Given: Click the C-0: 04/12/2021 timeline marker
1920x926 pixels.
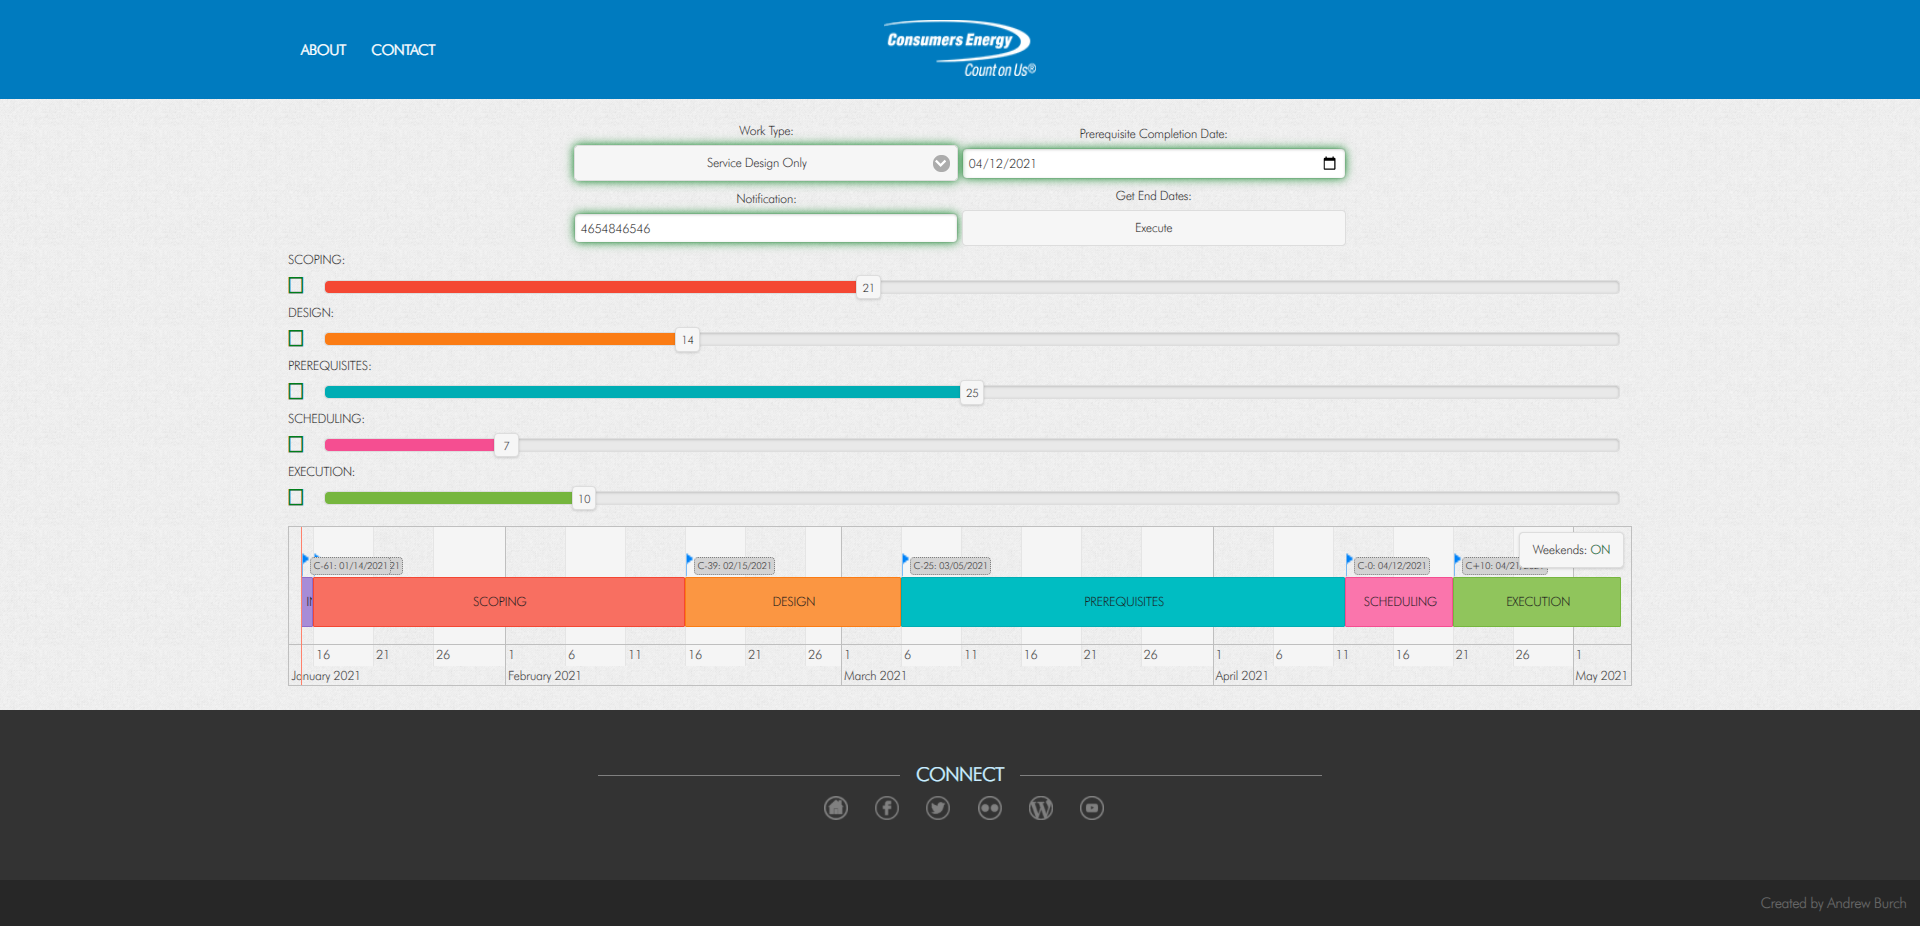Looking at the screenshot, I should (x=1392, y=566).
